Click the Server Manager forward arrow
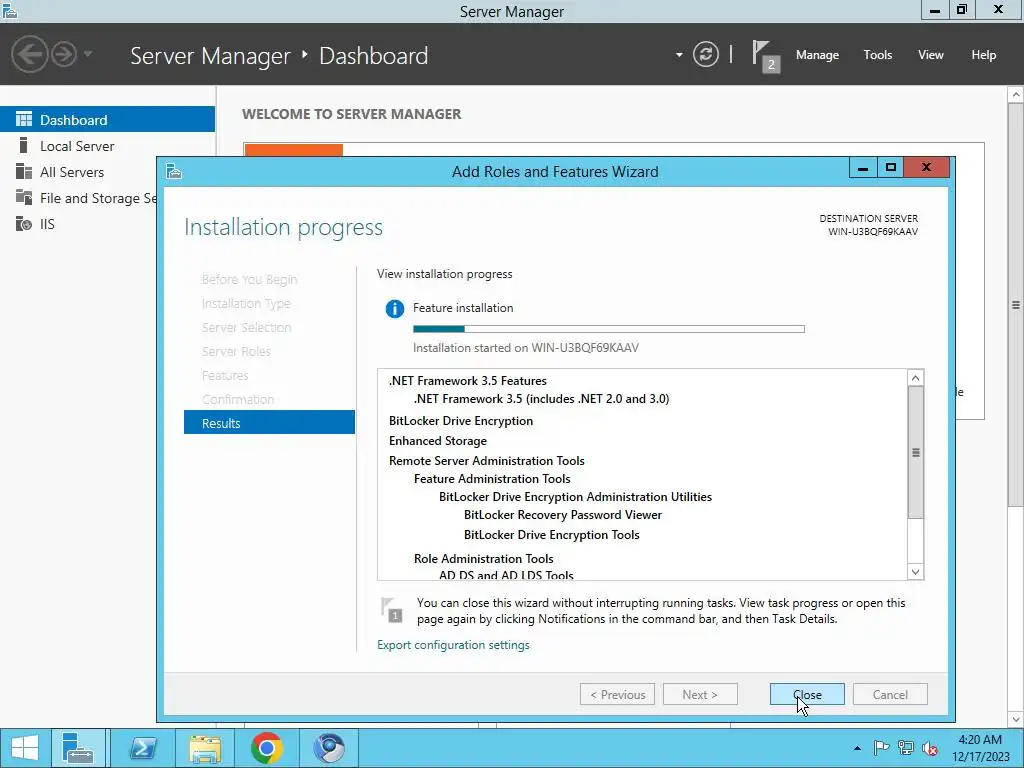 [x=64, y=54]
